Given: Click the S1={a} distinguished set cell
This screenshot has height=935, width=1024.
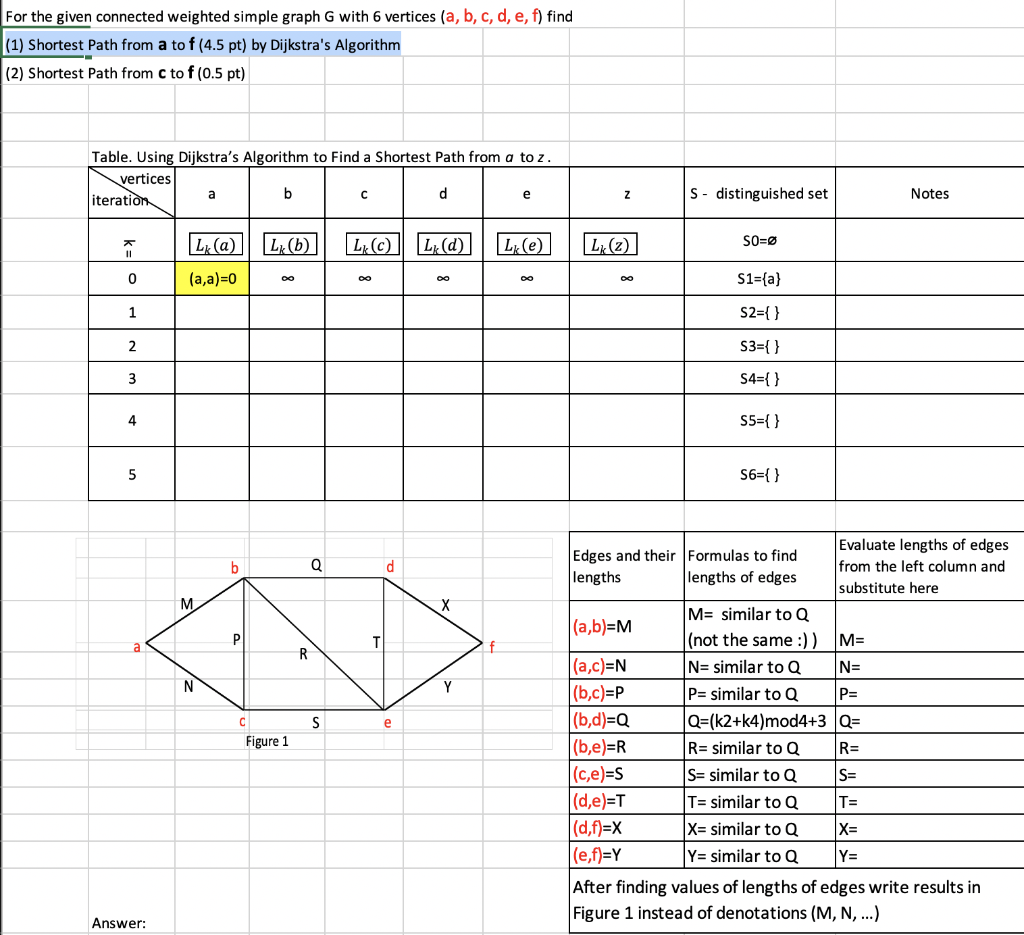Looking at the screenshot, I should point(758,278).
